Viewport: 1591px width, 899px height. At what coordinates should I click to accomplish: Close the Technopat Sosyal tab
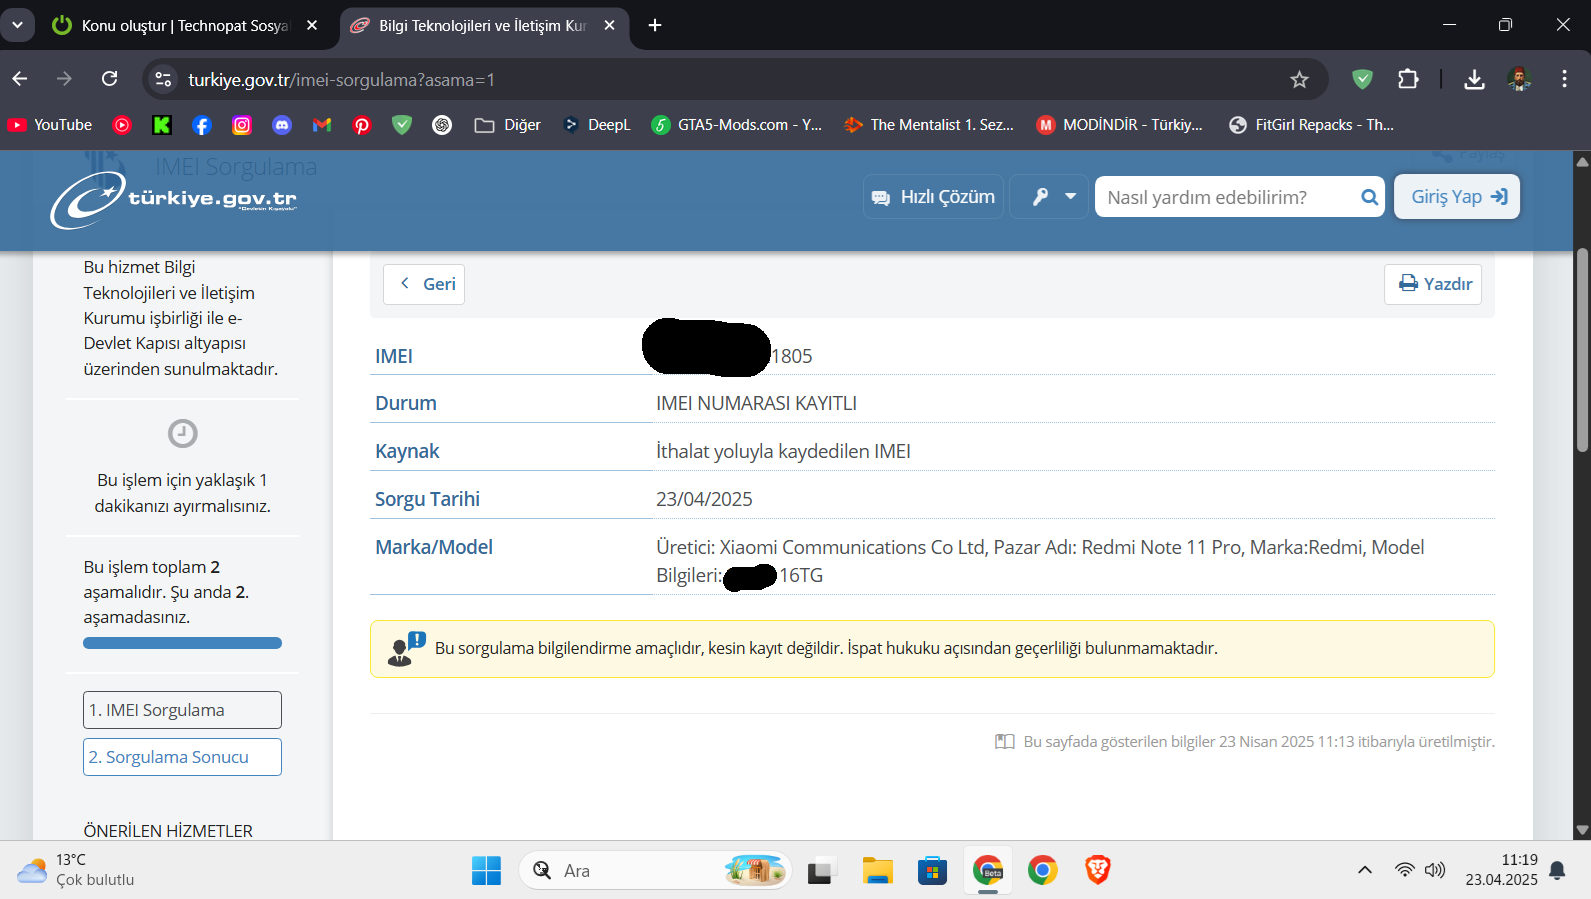(x=312, y=26)
